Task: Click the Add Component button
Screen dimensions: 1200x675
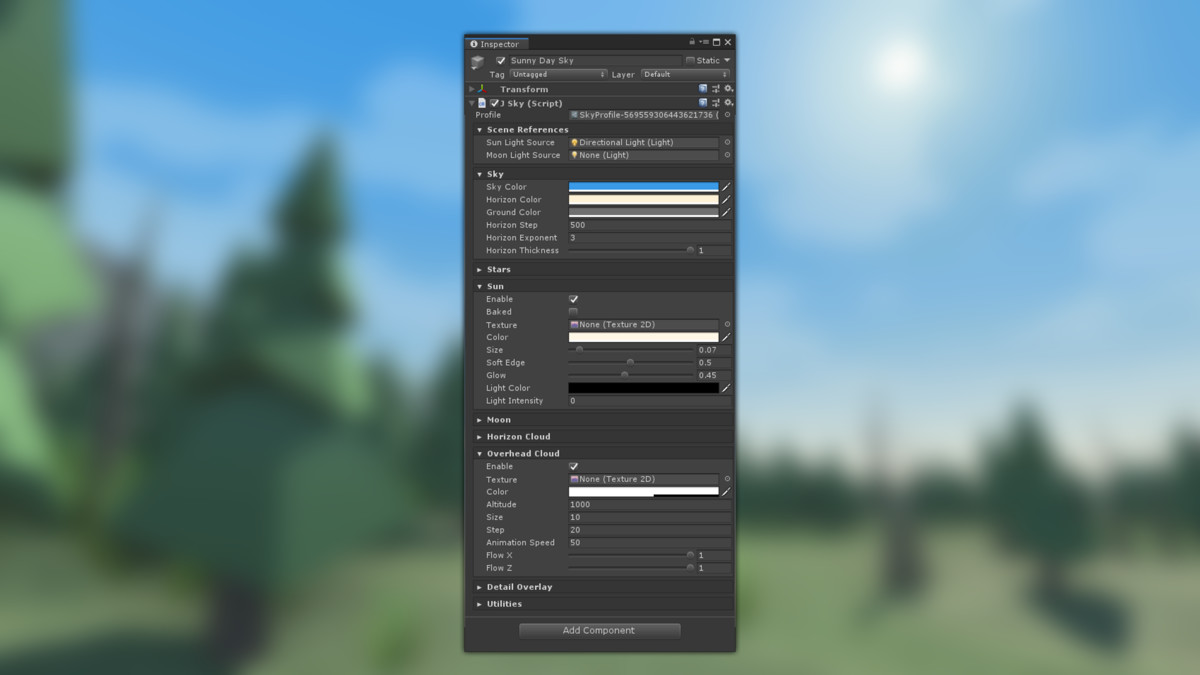Action: point(599,630)
